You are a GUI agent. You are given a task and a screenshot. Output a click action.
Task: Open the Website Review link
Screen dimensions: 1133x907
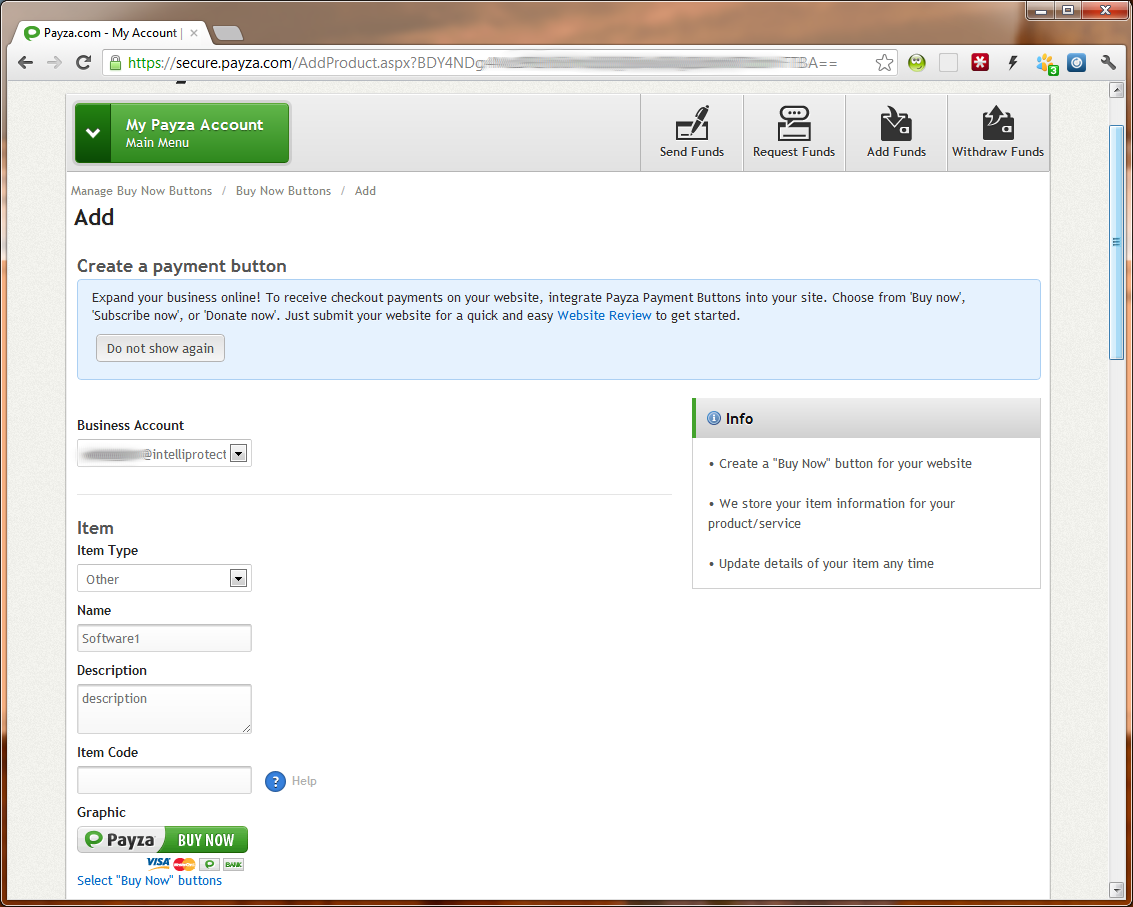(x=604, y=316)
